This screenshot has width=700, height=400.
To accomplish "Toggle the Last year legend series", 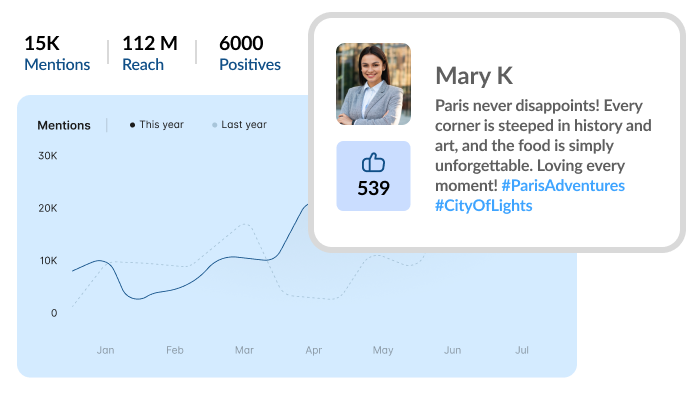I will tap(240, 125).
